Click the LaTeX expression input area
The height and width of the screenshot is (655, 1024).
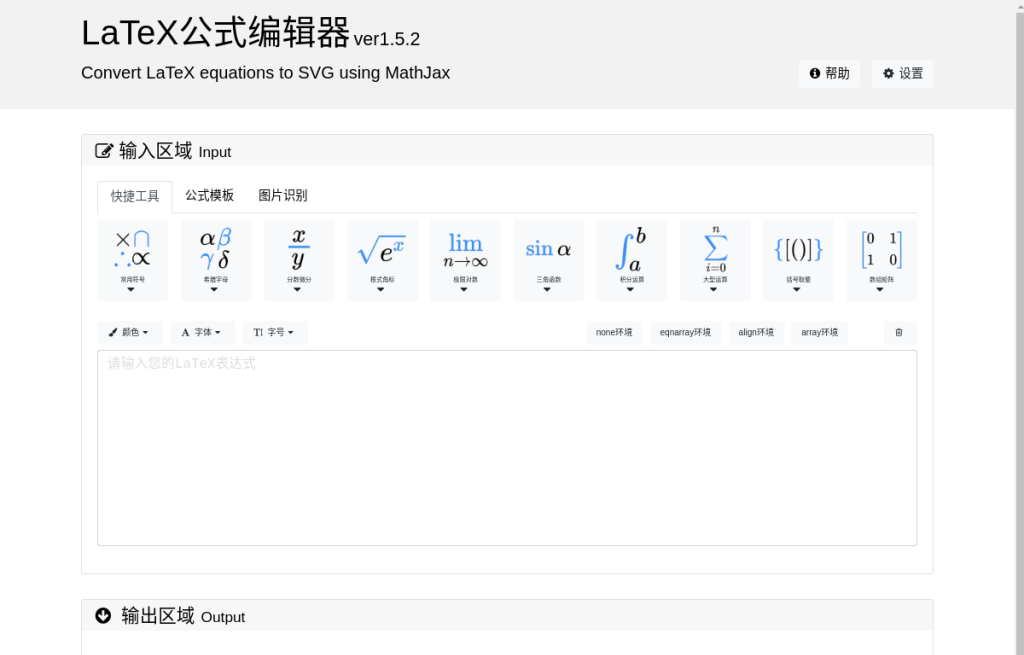(506, 447)
